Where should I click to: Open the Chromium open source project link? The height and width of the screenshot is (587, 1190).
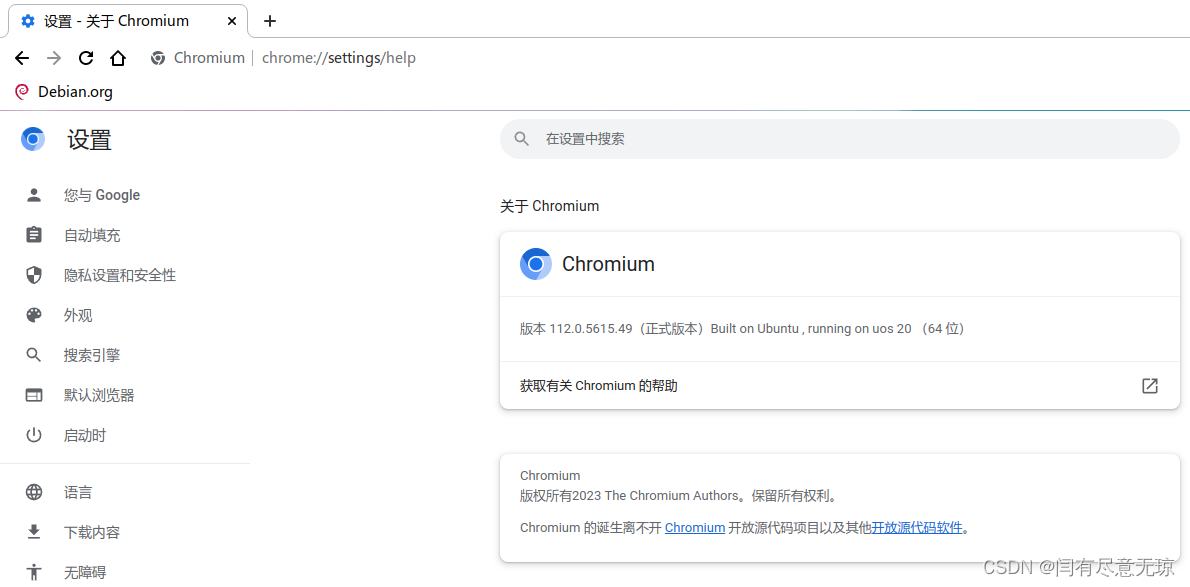tap(694, 528)
